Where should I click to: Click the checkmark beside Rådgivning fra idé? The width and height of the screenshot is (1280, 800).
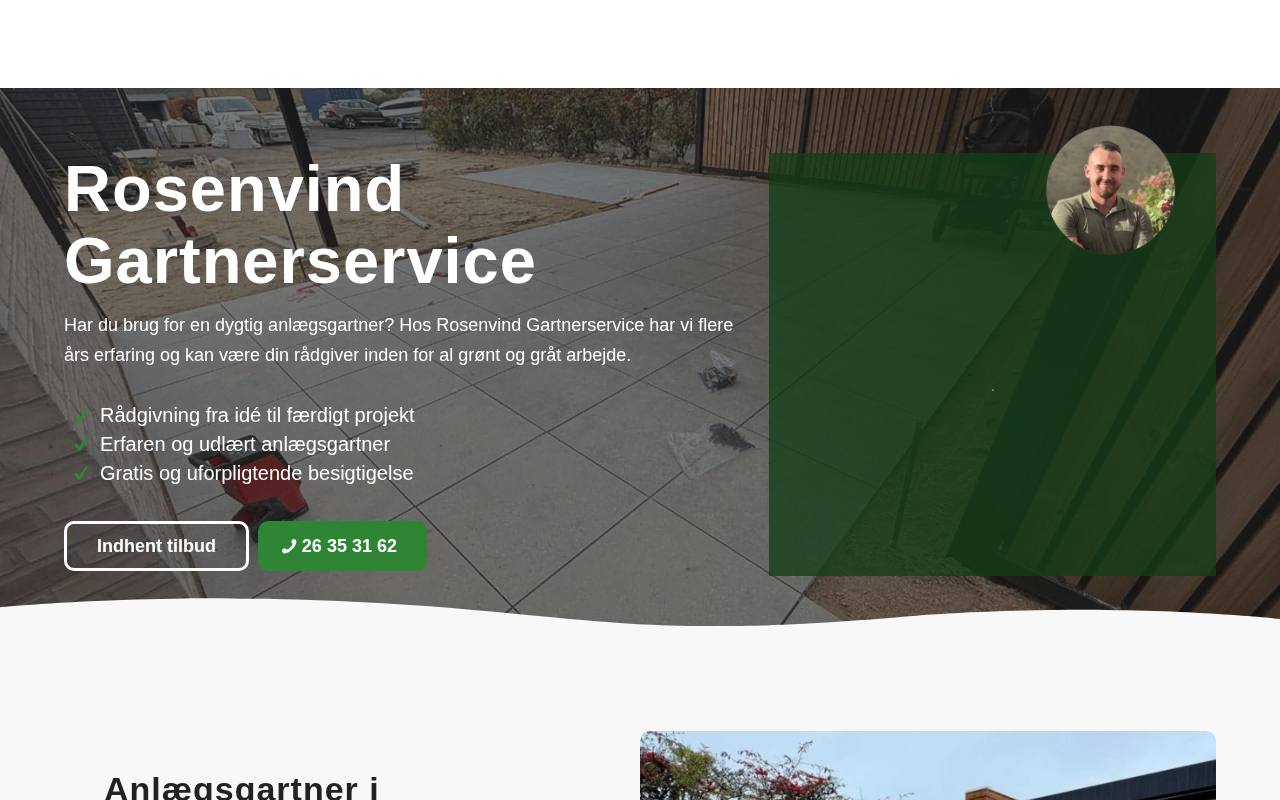[x=81, y=416]
